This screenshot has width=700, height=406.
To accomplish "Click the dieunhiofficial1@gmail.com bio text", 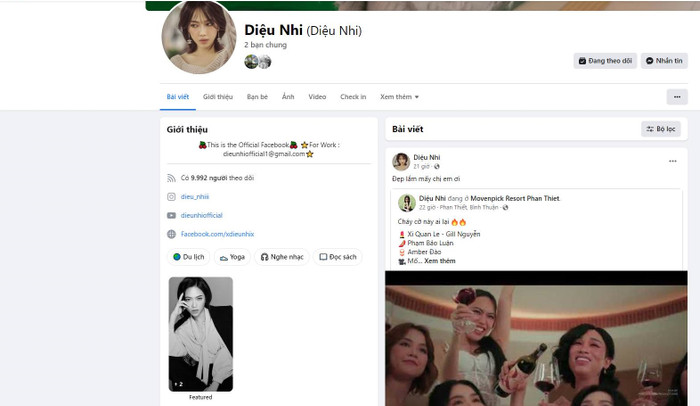I will 264,154.
